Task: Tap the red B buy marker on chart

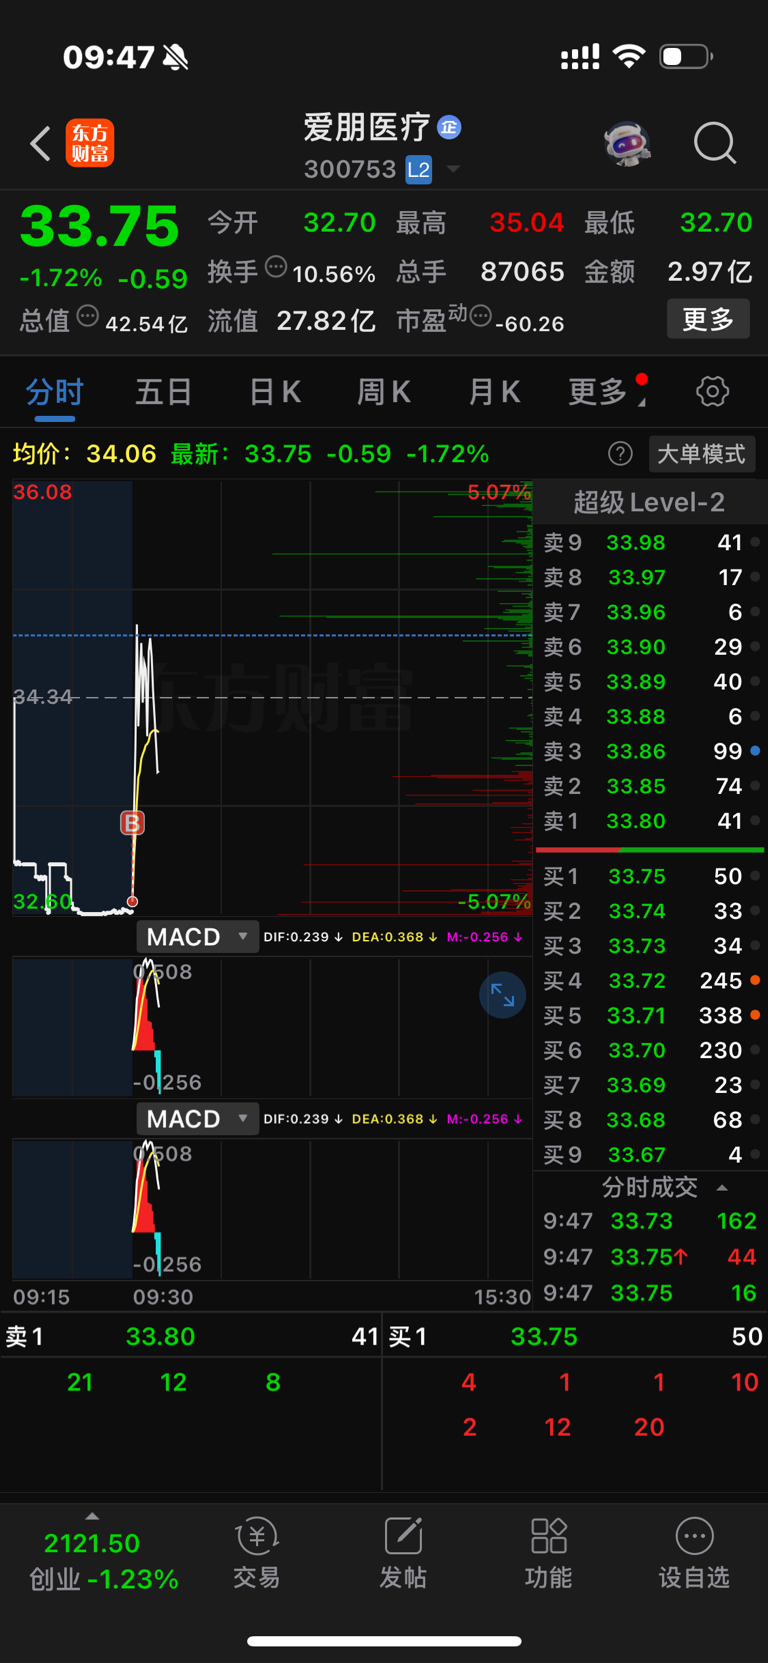Action: [x=132, y=822]
